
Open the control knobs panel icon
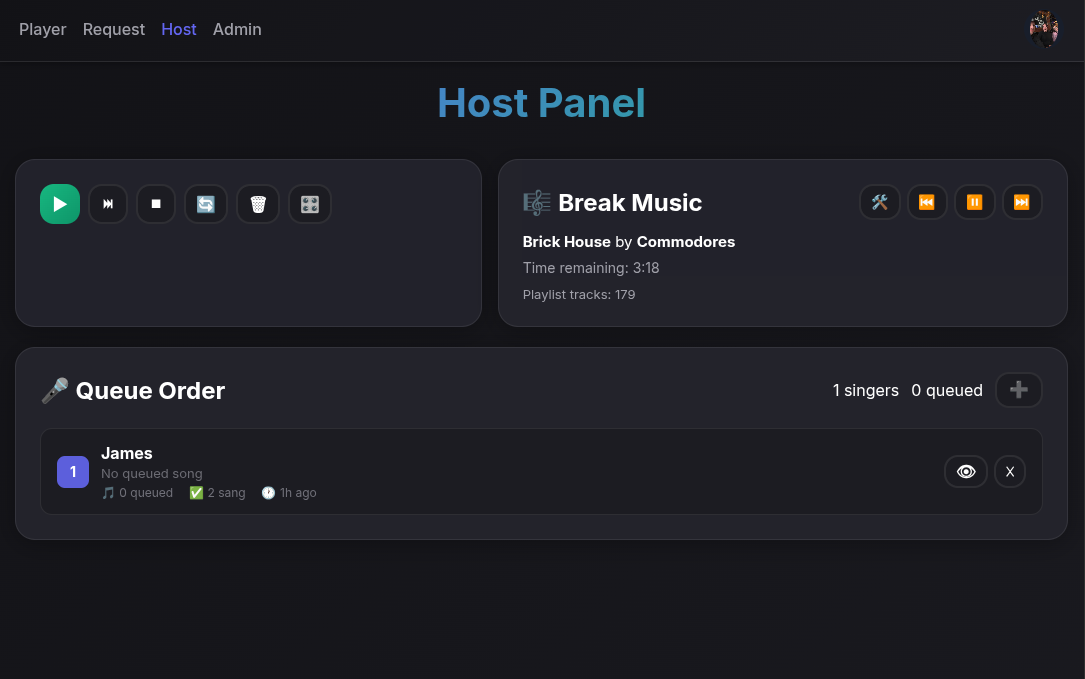[x=310, y=204]
